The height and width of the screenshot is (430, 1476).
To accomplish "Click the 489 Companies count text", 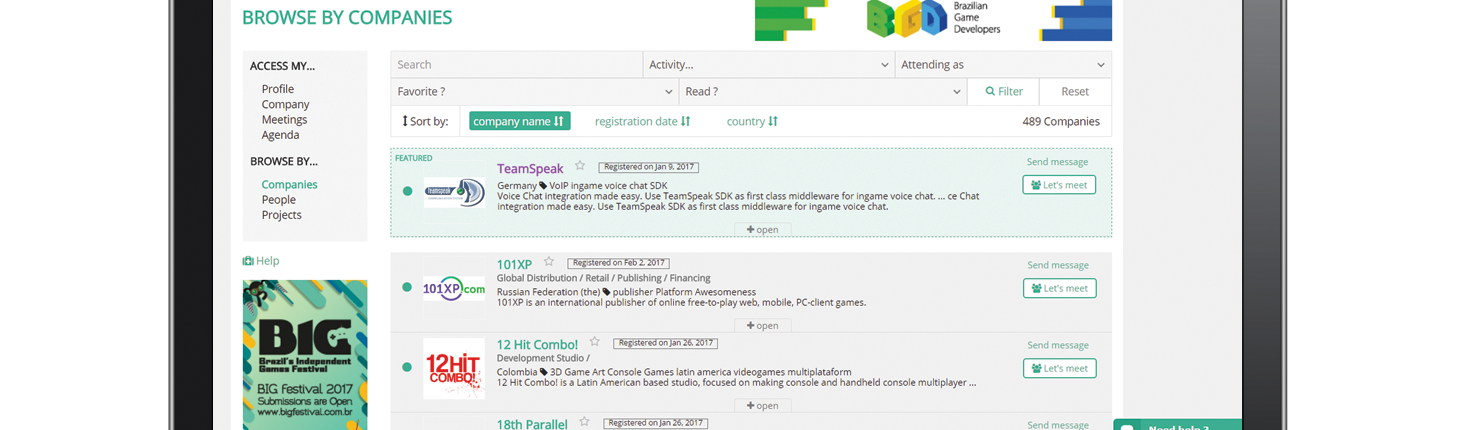I will click(x=1061, y=121).
